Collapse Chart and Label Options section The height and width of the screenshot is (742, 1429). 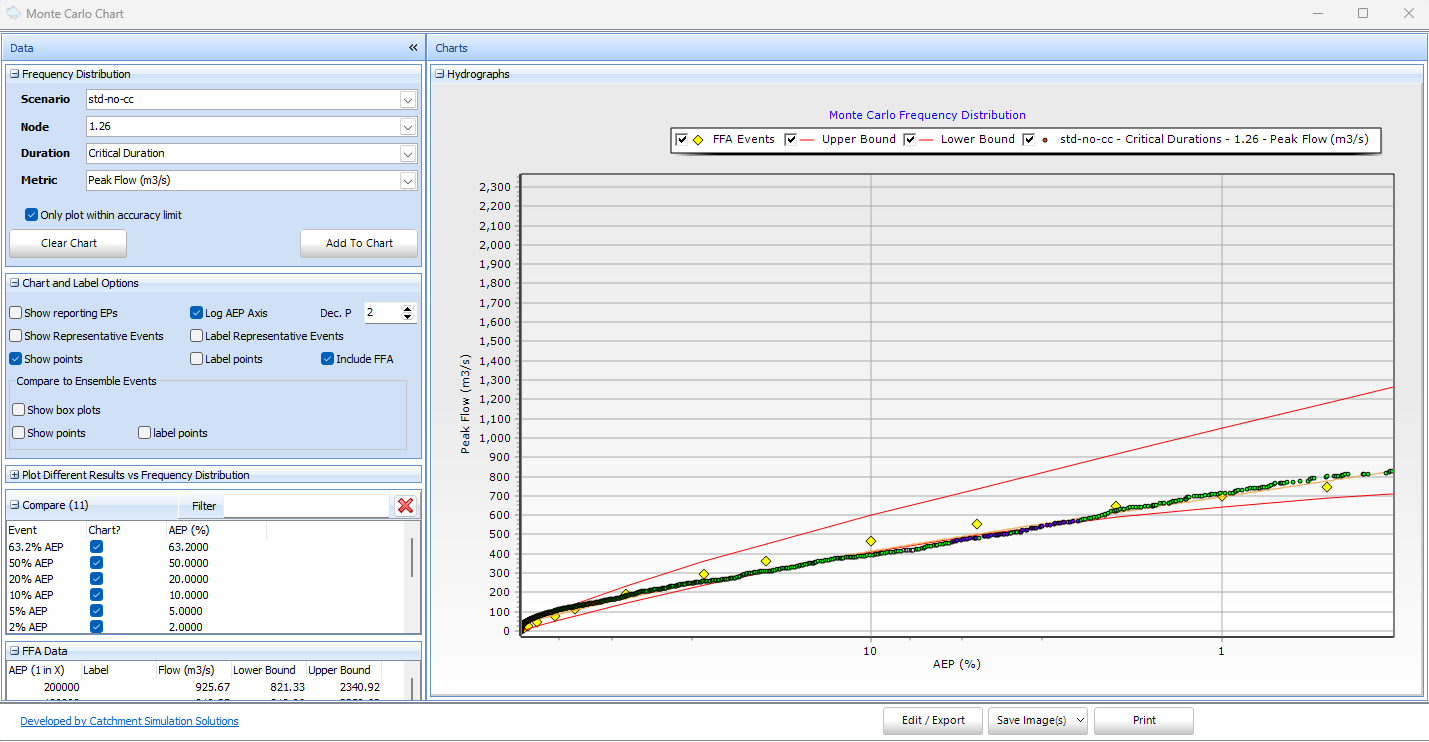14,283
